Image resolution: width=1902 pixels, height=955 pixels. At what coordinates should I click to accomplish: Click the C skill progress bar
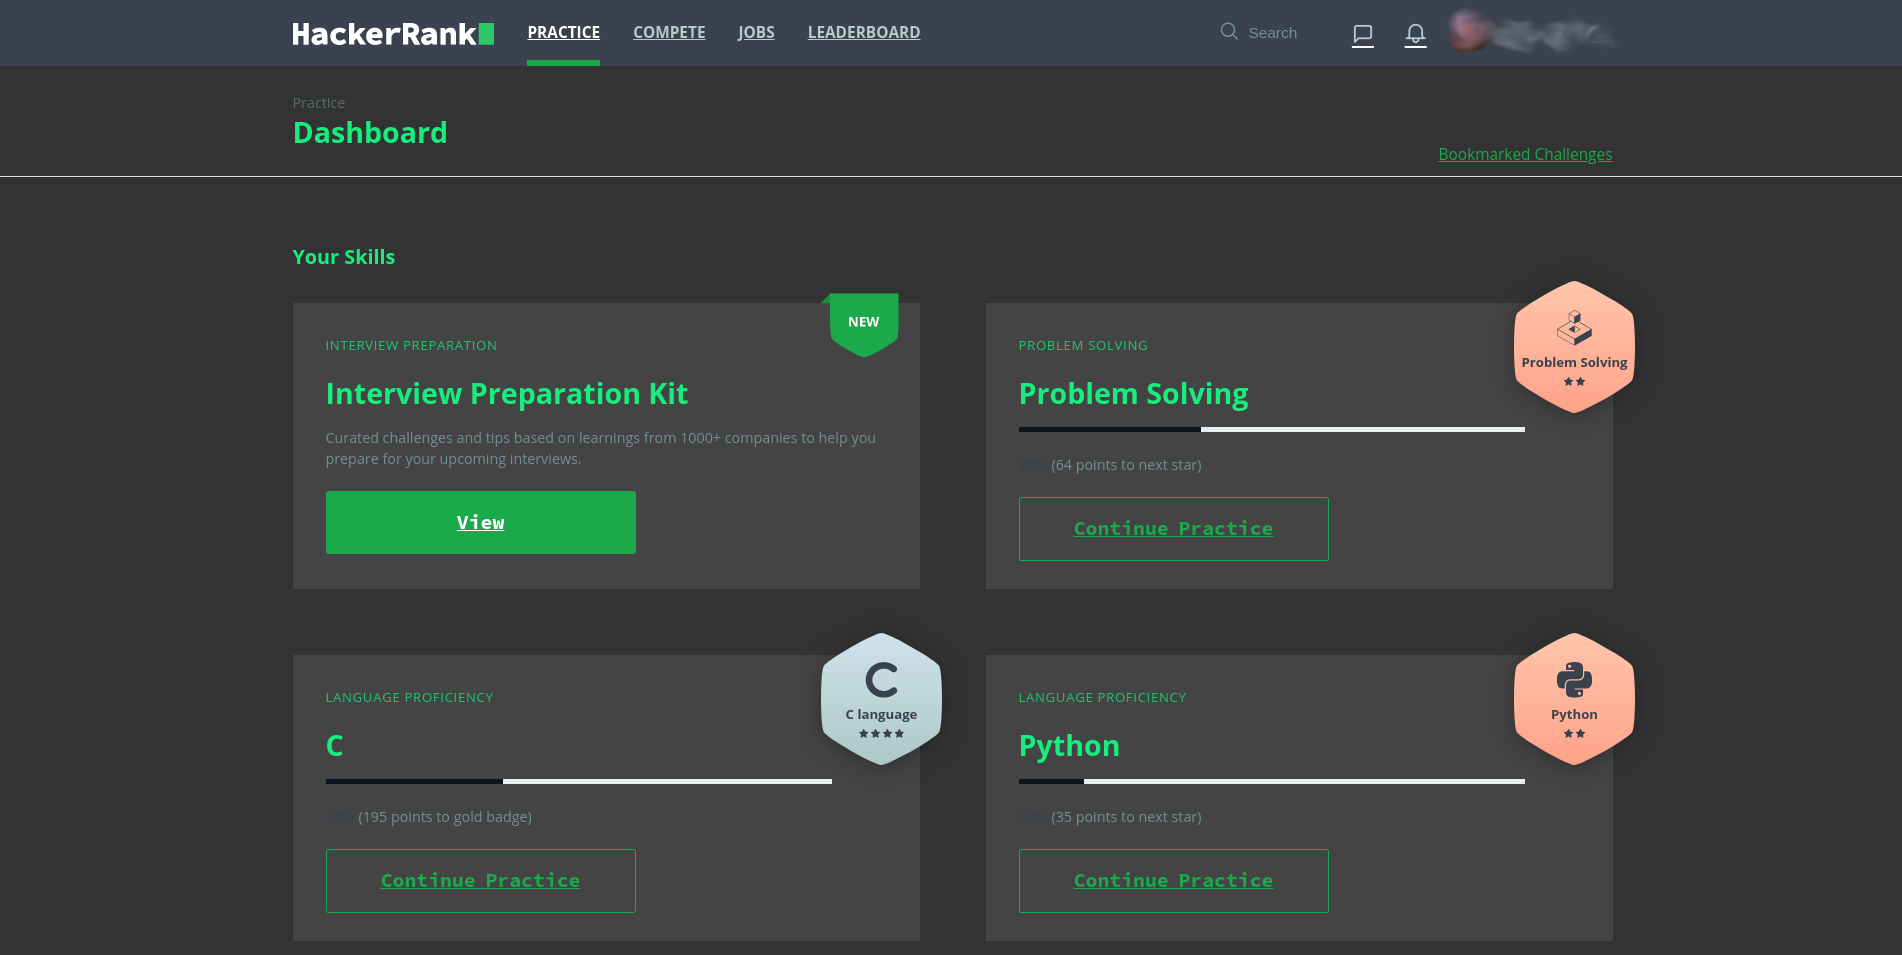(x=578, y=781)
